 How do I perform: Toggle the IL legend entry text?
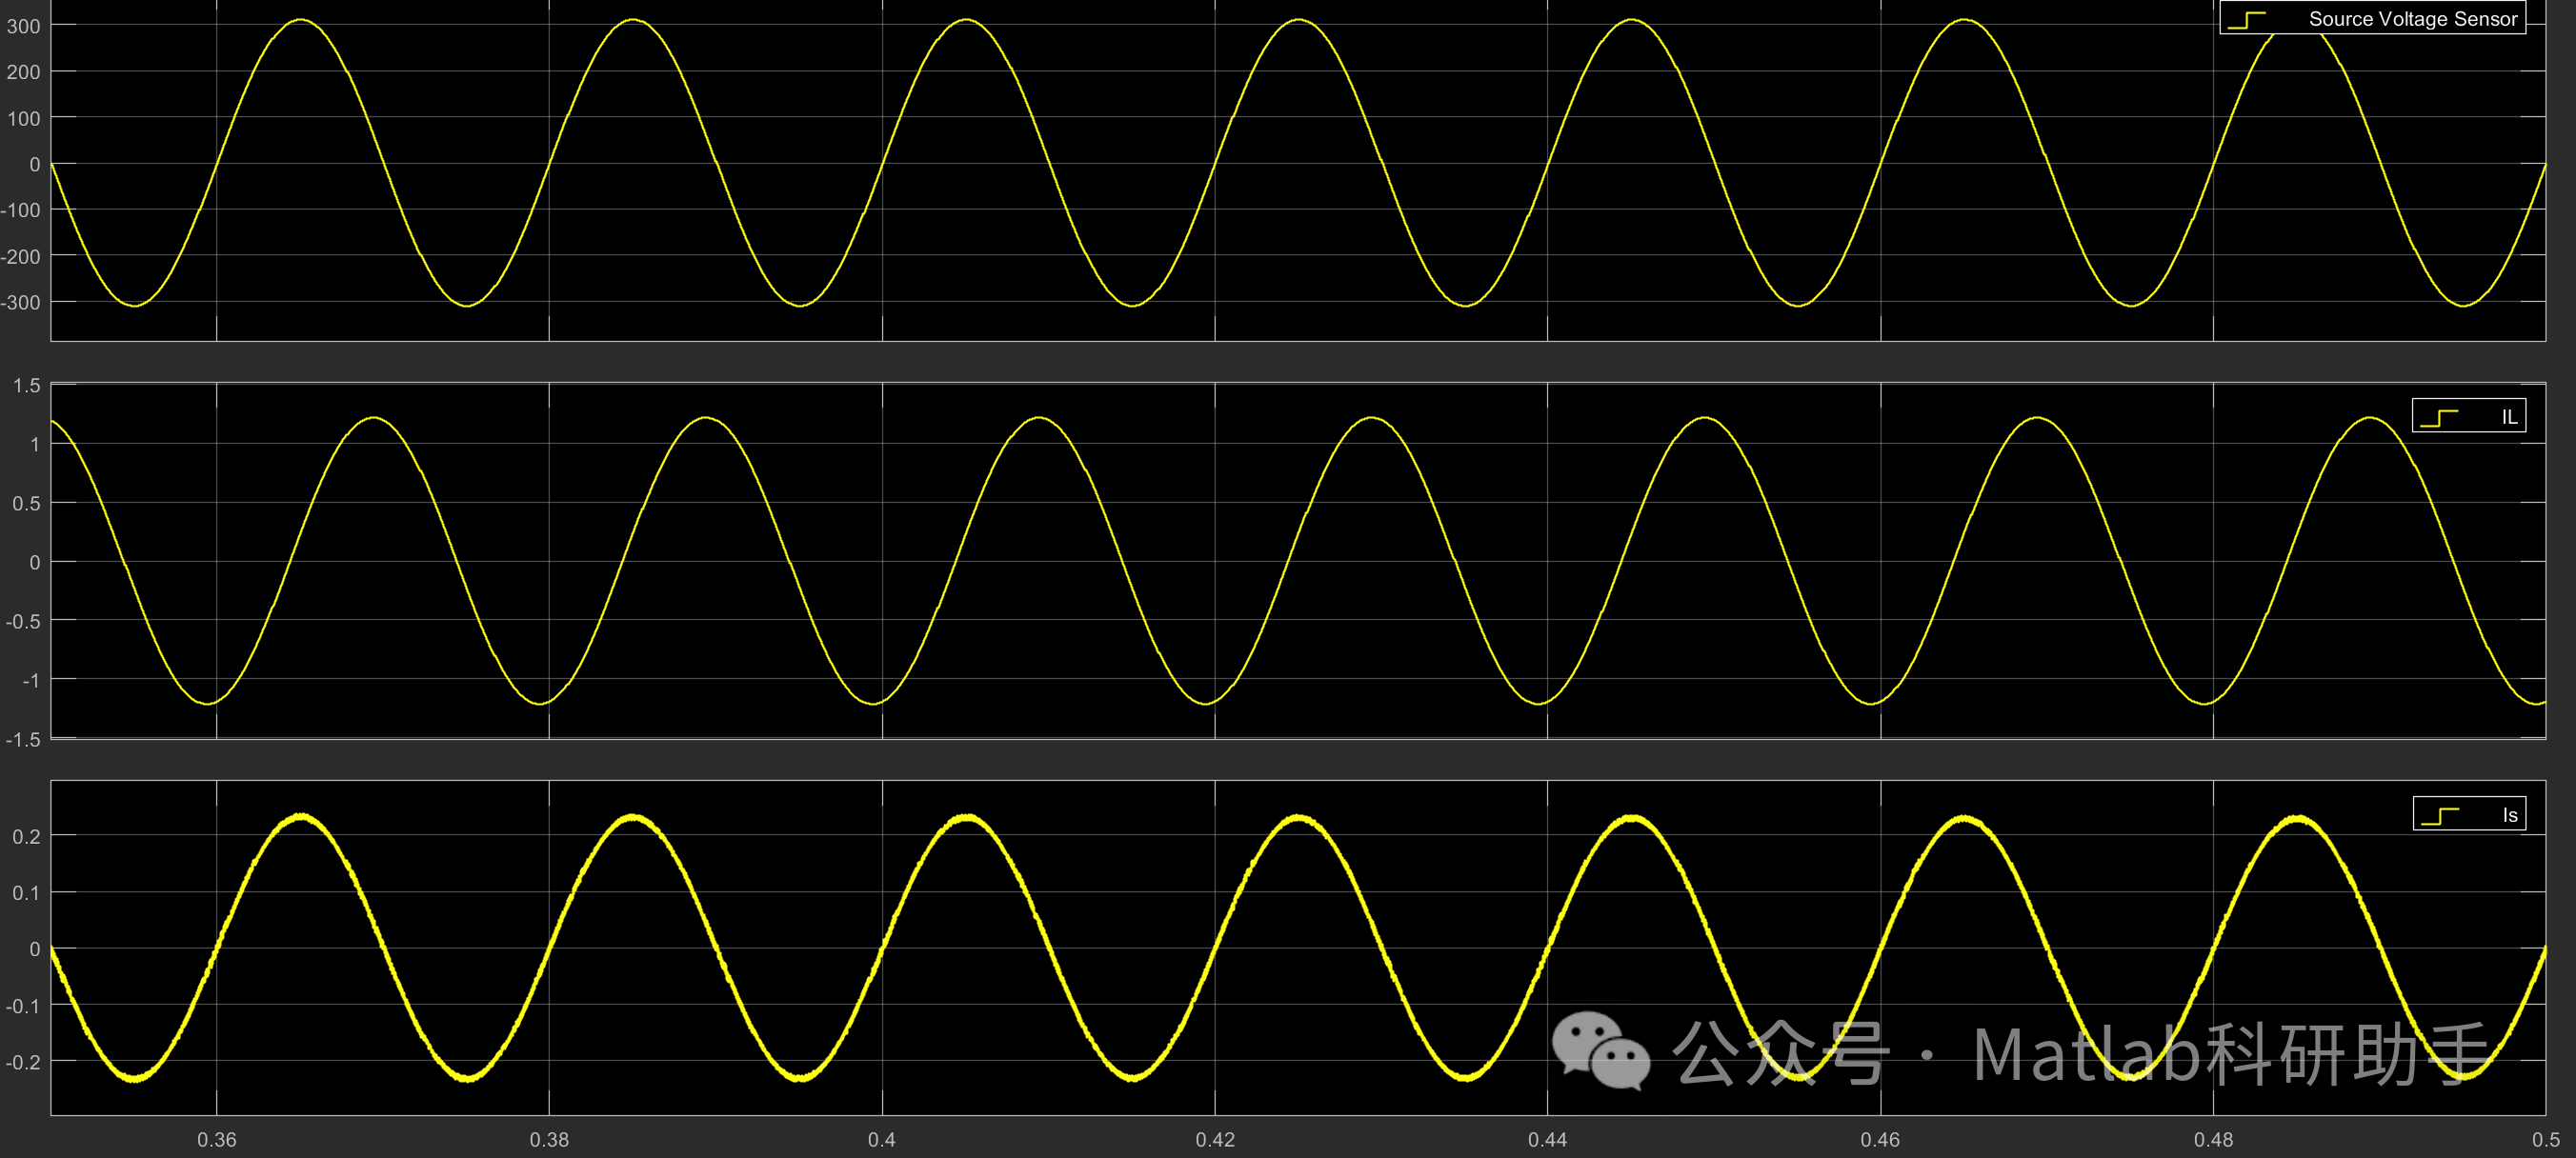point(2509,417)
